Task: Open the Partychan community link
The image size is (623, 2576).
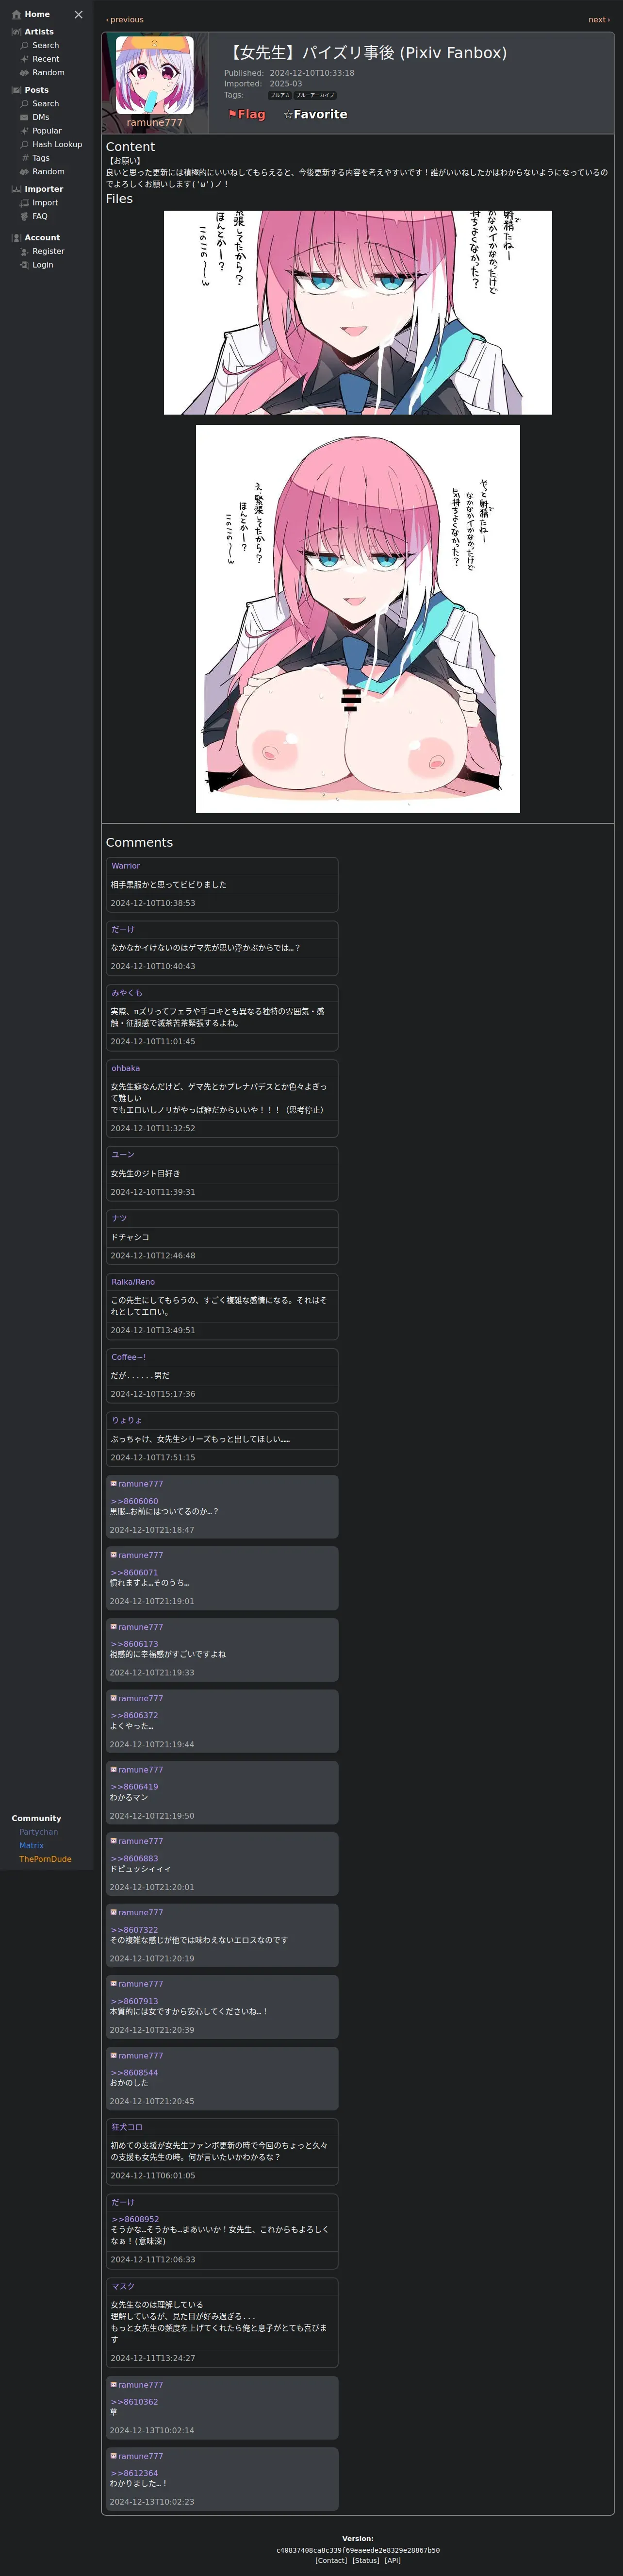Action: click(38, 1832)
